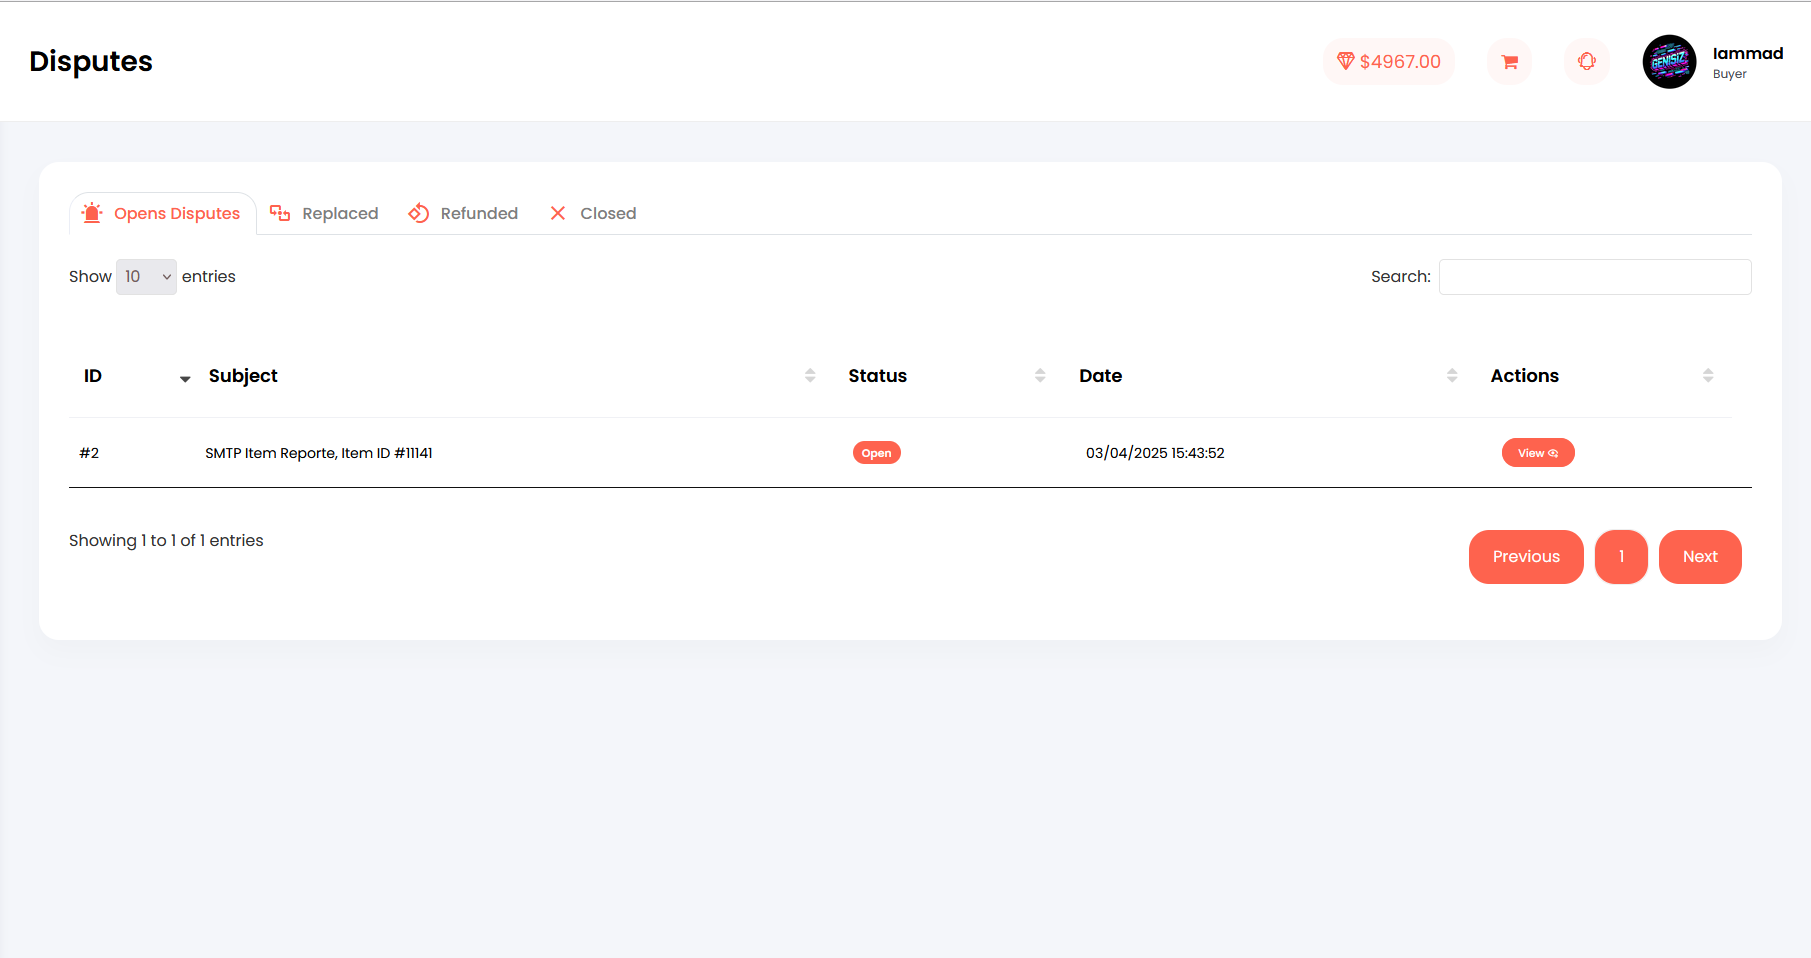This screenshot has width=1811, height=958.
Task: Click the support headset icon
Action: tap(1586, 62)
